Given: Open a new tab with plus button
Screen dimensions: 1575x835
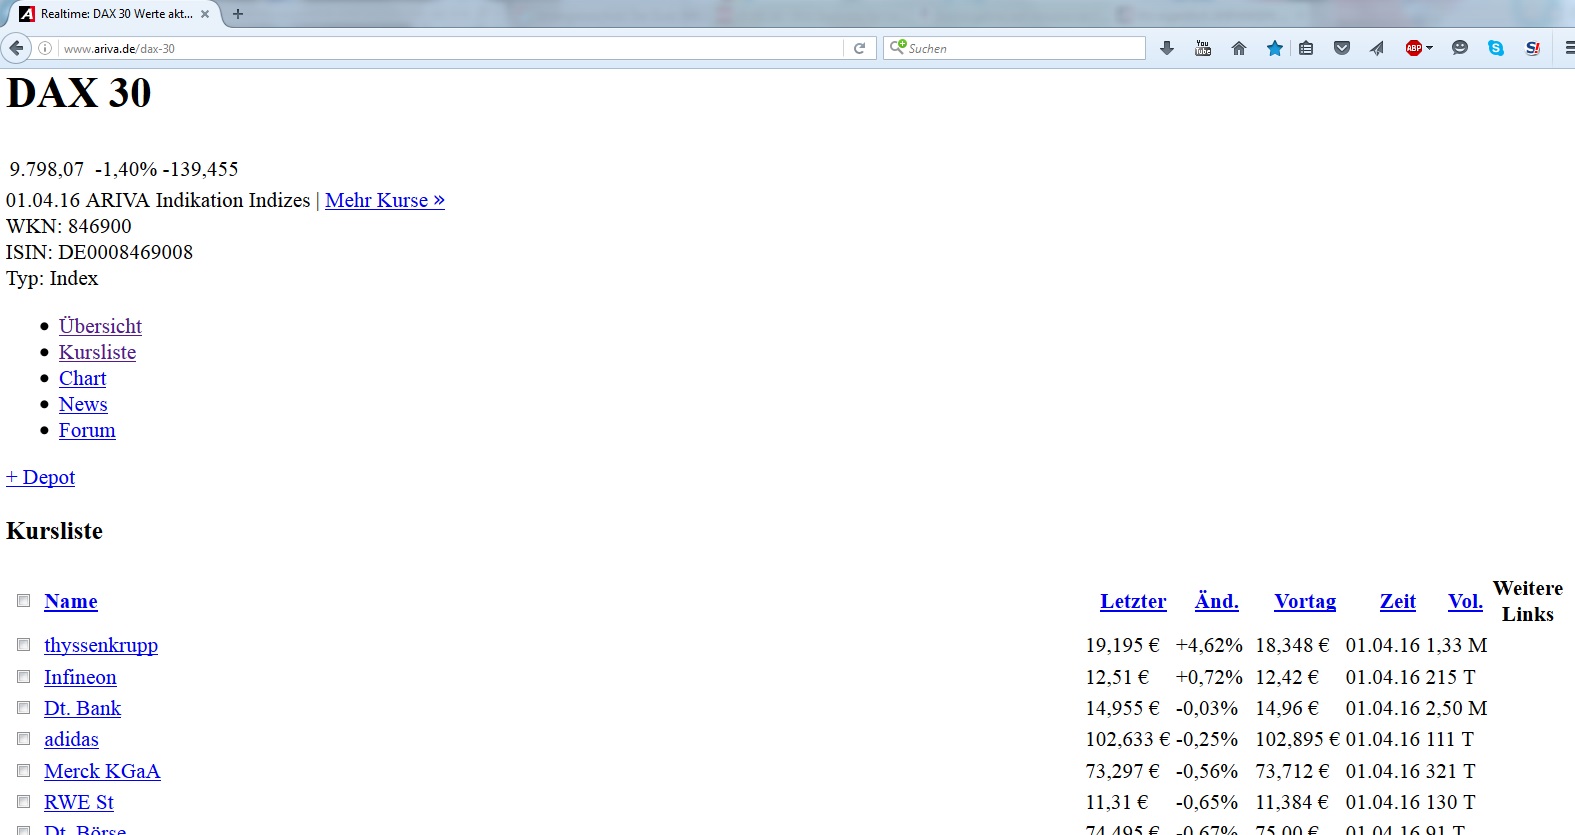Looking at the screenshot, I should 238,14.
